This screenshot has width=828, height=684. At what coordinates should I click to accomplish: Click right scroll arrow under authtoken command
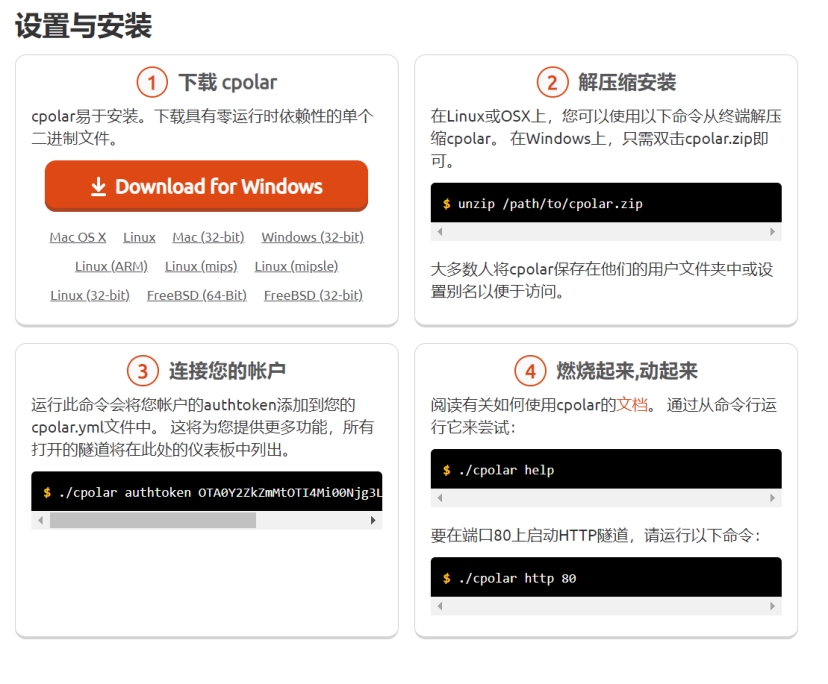point(373,520)
